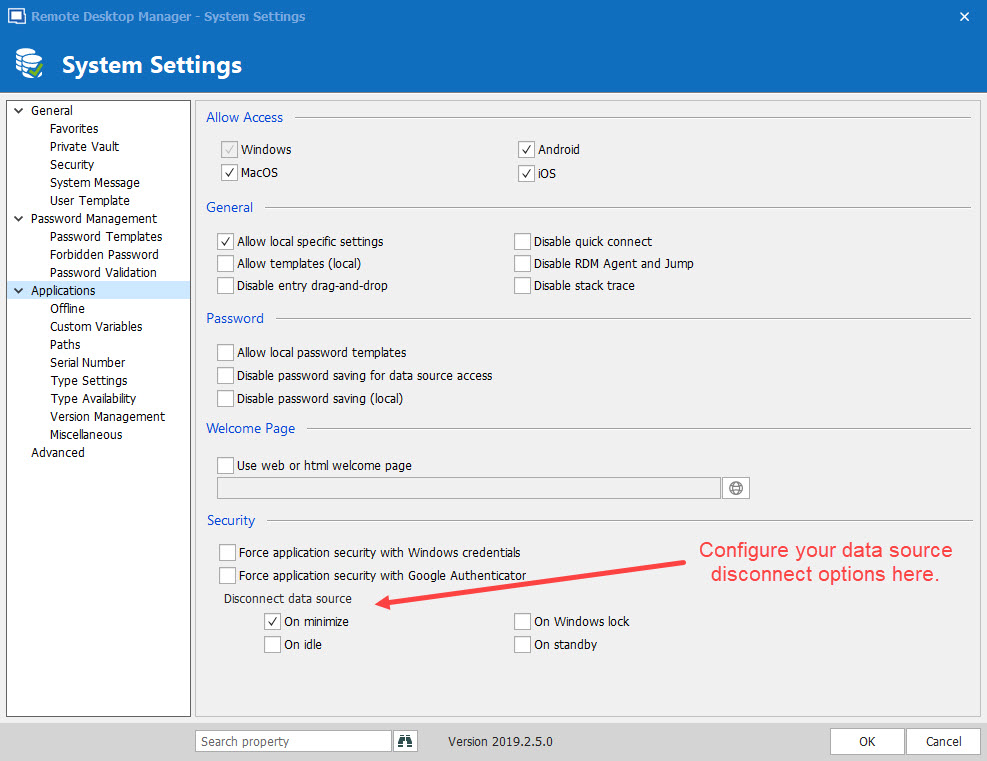Enable Force application security with Google Authenticator
This screenshot has width=987, height=761.
[x=227, y=575]
